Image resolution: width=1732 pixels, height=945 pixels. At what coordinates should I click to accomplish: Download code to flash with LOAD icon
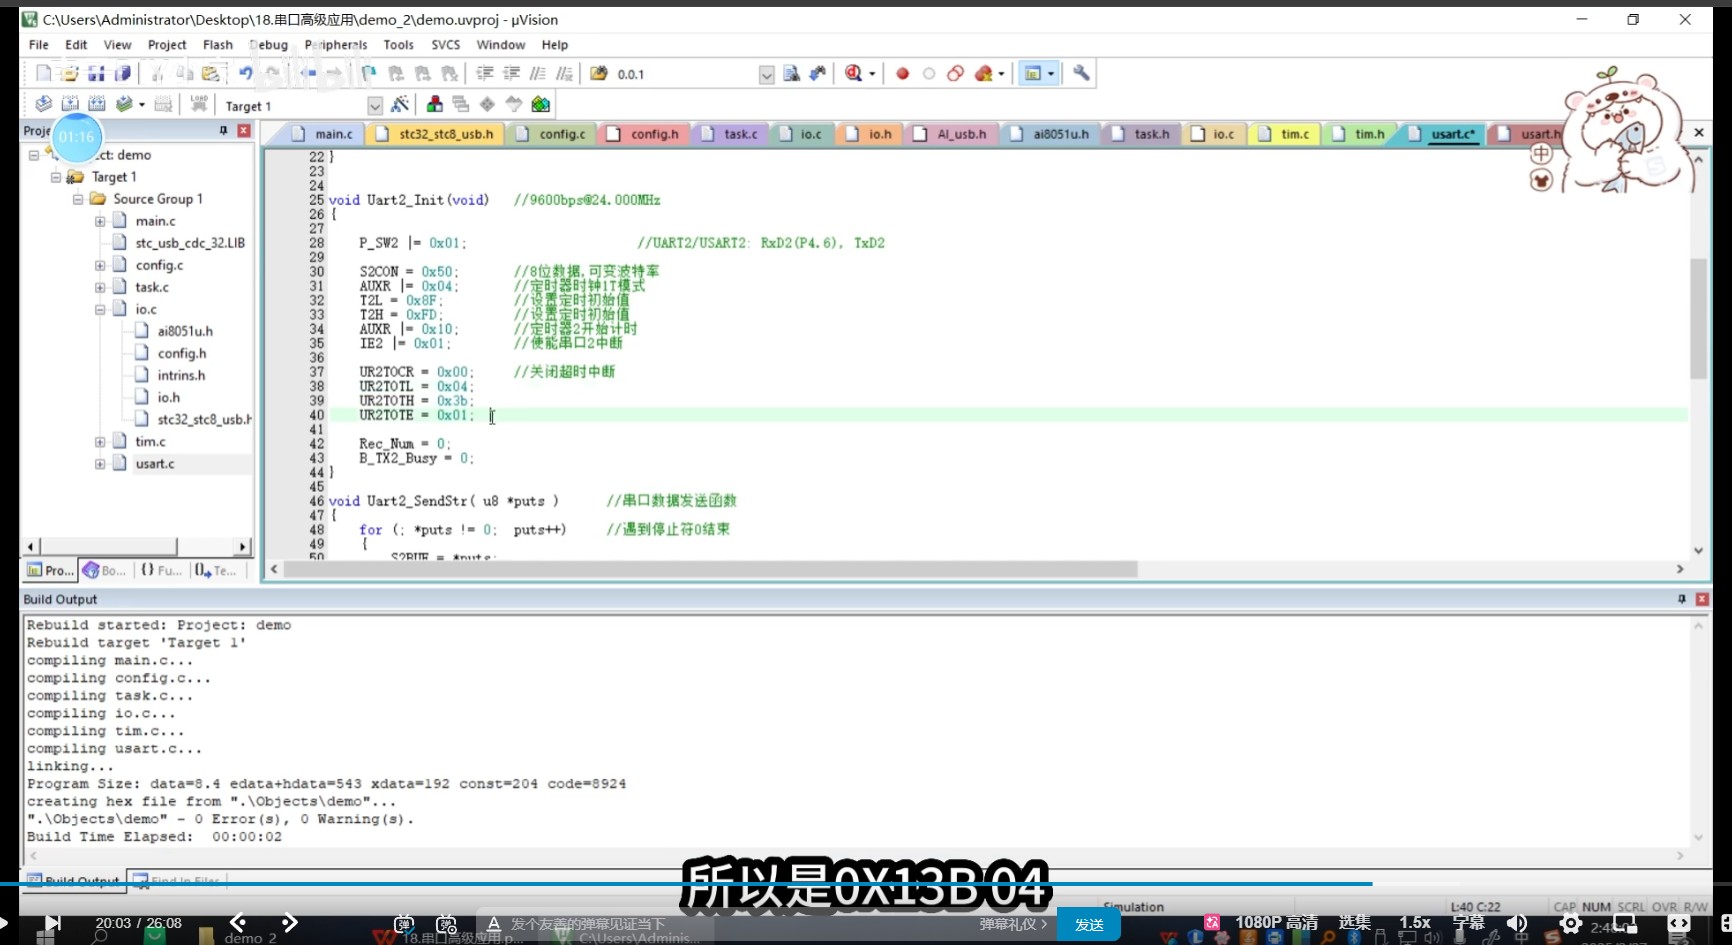tap(199, 103)
